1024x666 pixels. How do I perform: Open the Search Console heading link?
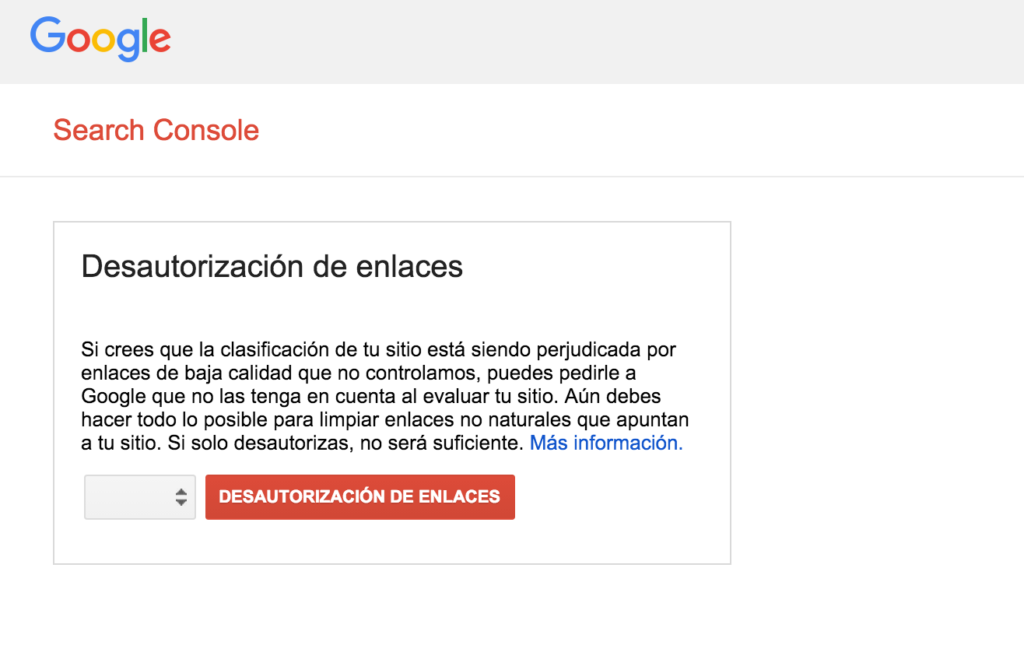coord(156,130)
